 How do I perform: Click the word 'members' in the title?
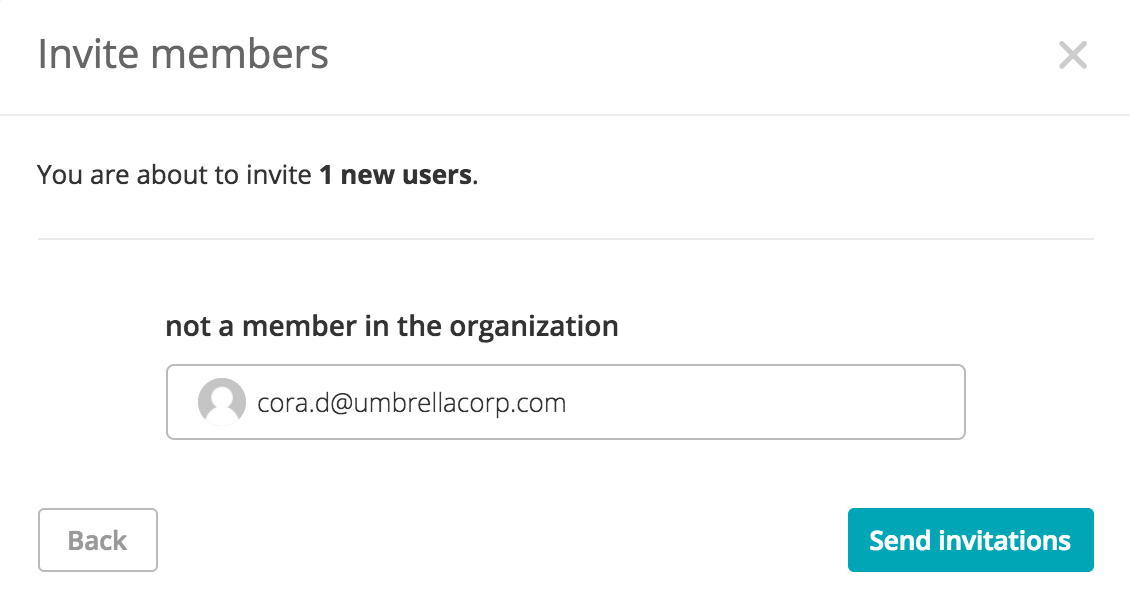pos(239,54)
